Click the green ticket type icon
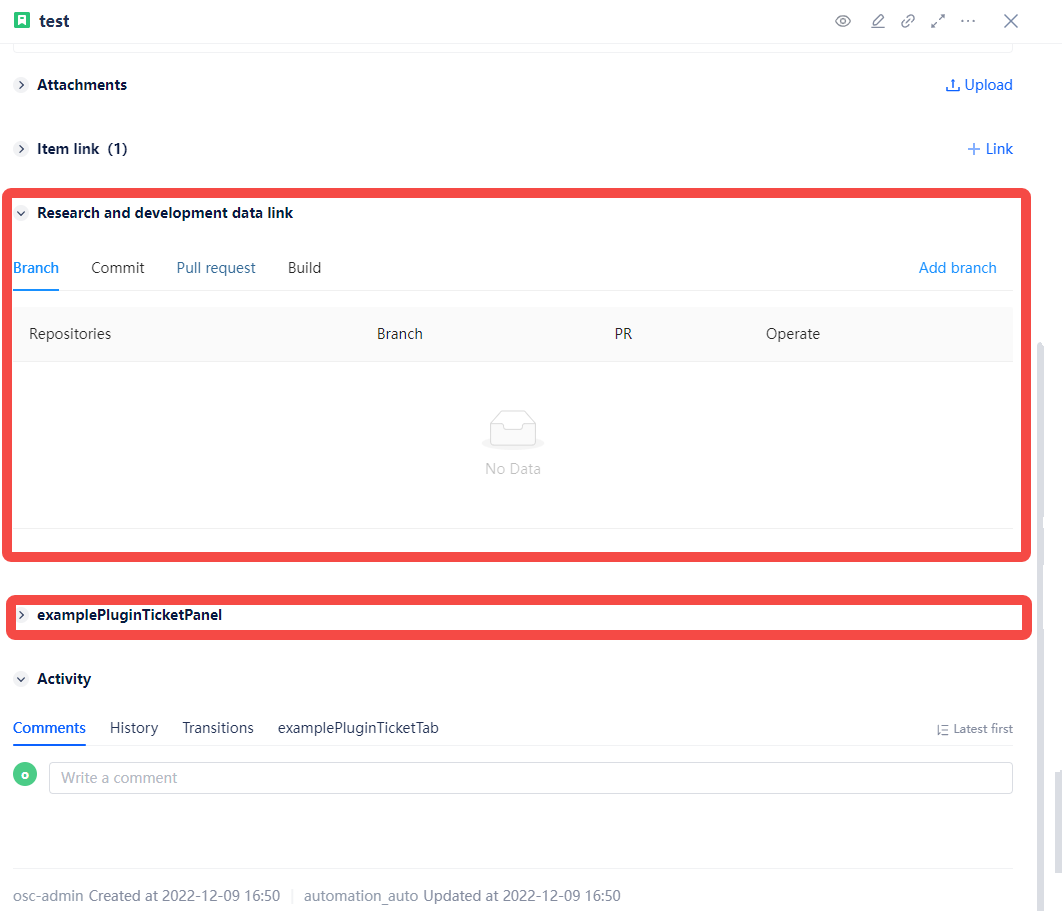Image resolution: width=1062 pixels, height=911 pixels. [22, 21]
